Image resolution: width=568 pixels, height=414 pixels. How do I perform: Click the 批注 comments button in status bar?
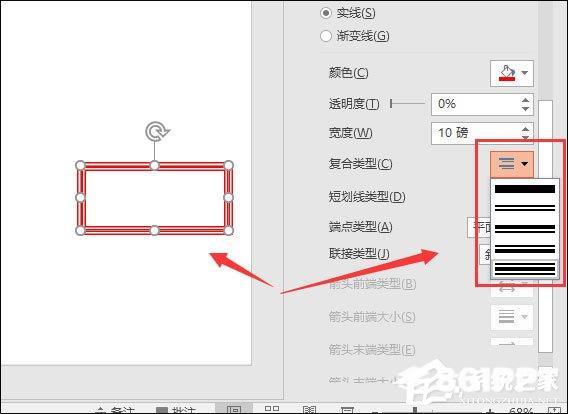pyautogui.click(x=176, y=410)
